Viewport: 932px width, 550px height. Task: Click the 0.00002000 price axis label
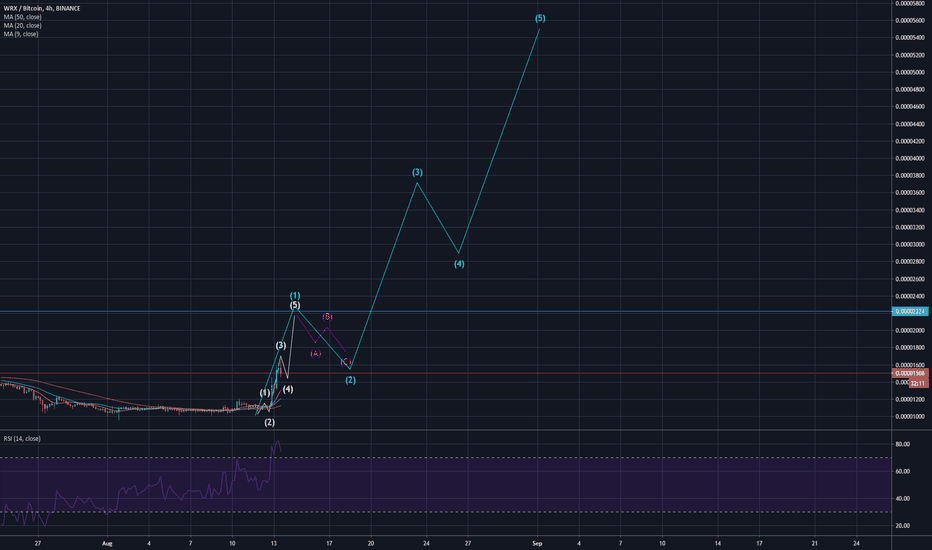(x=910, y=331)
